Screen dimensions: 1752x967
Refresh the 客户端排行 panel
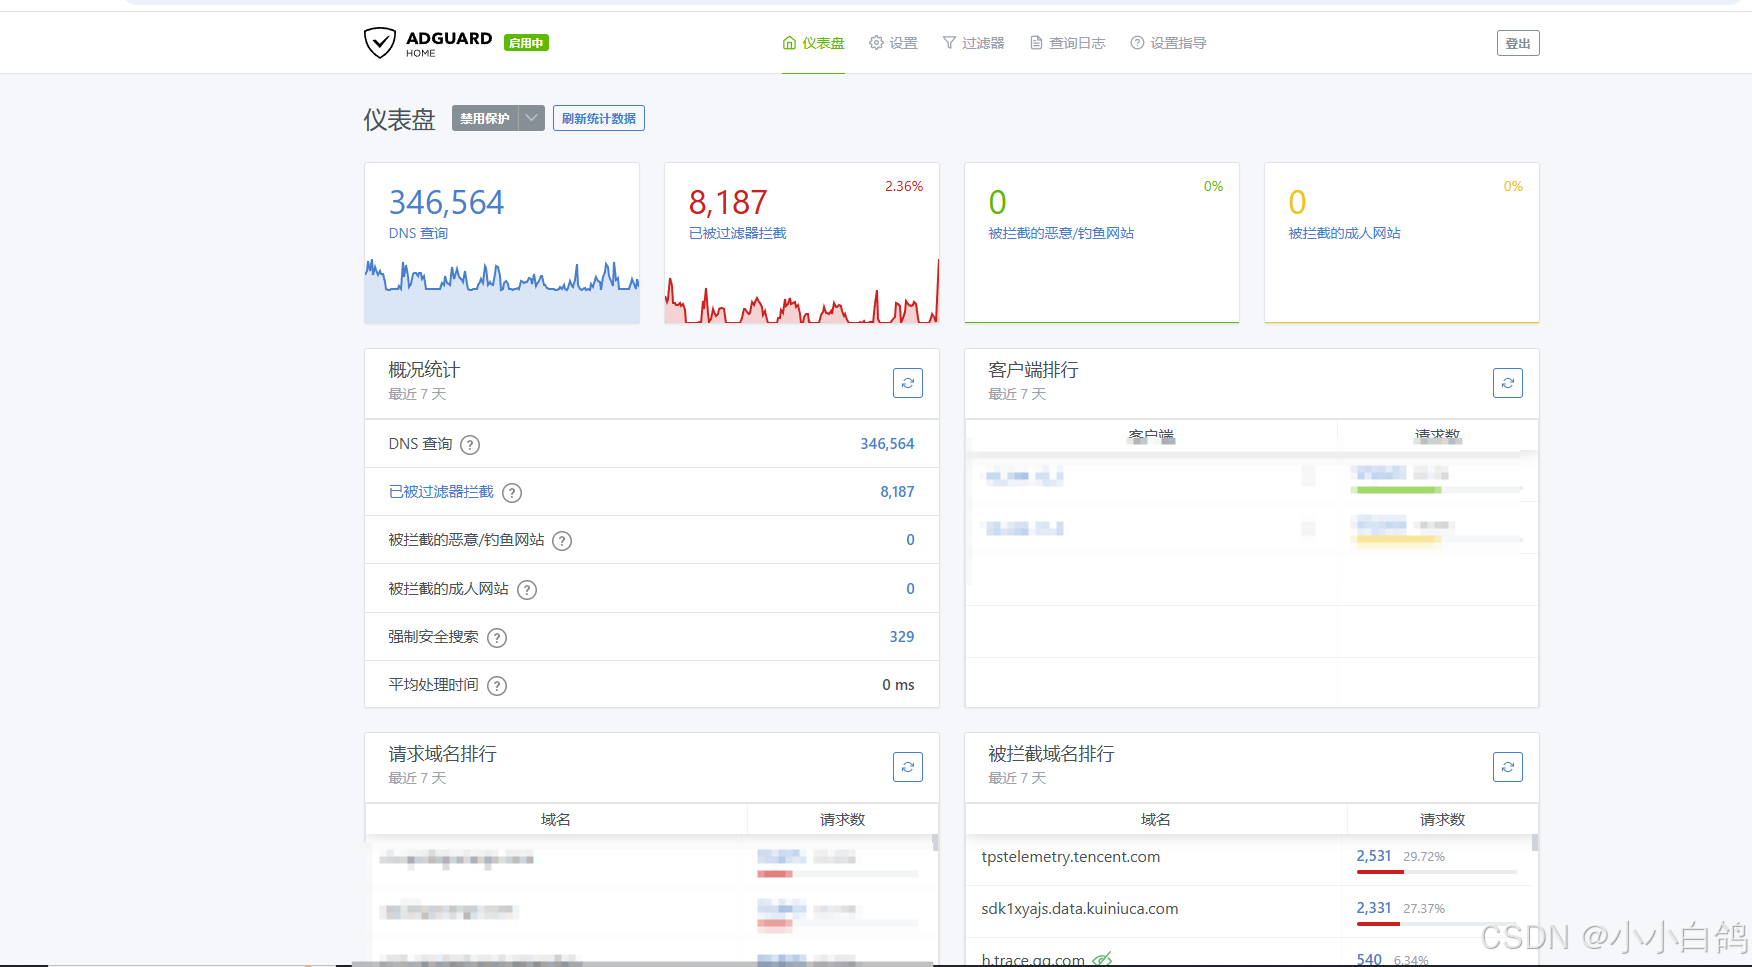(1507, 383)
